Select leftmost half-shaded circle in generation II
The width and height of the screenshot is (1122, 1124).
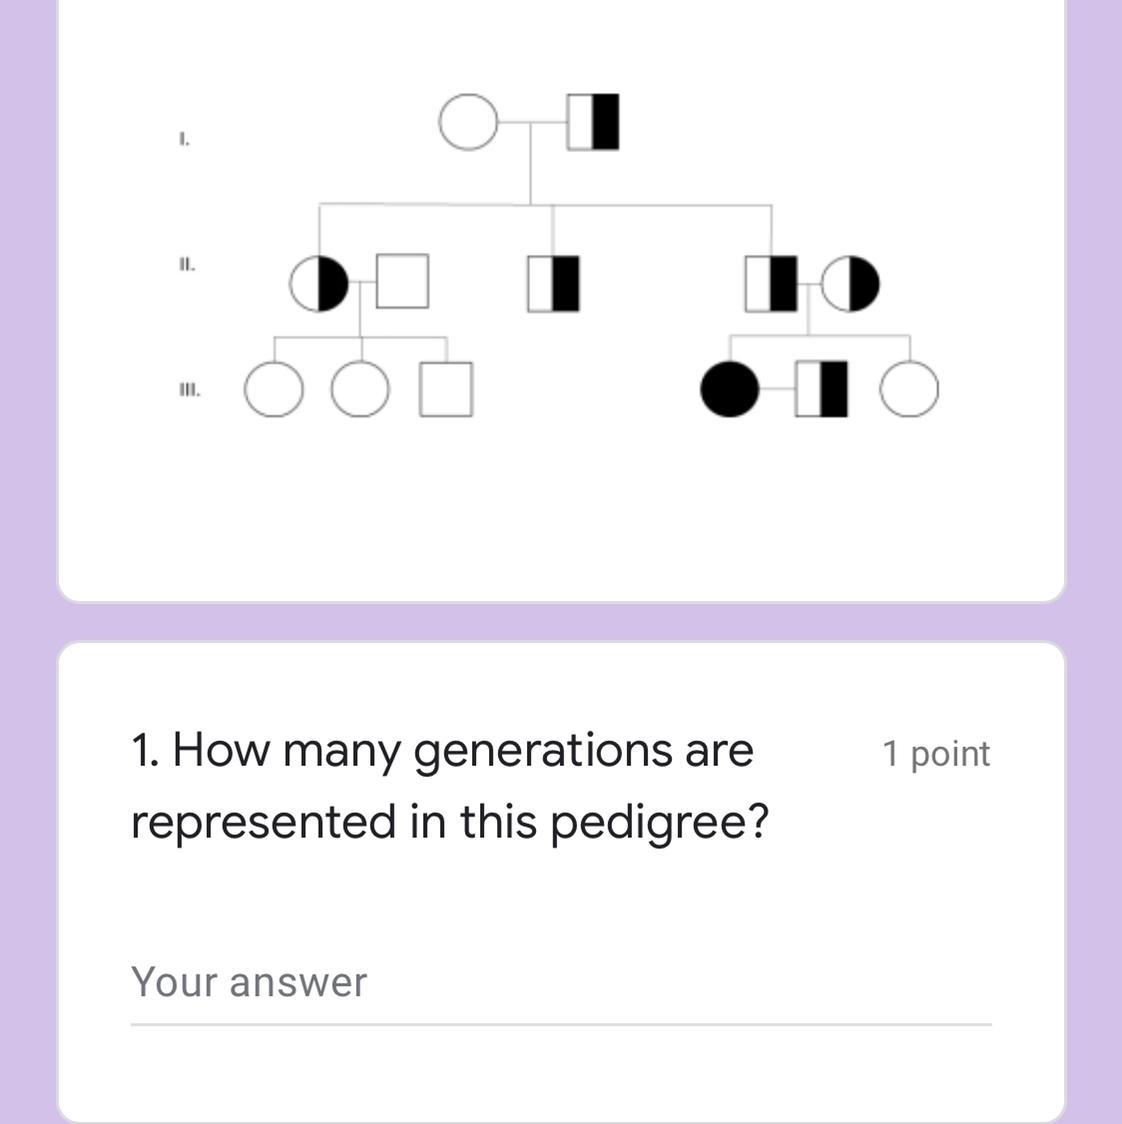click(x=319, y=283)
